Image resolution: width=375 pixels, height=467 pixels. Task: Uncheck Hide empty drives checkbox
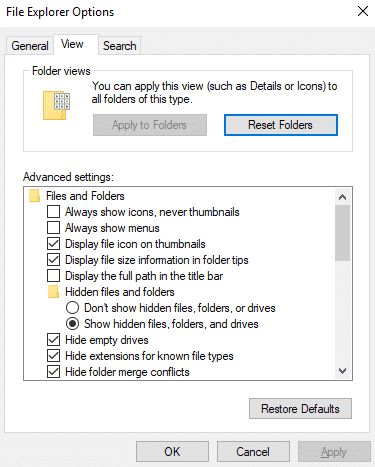53,340
